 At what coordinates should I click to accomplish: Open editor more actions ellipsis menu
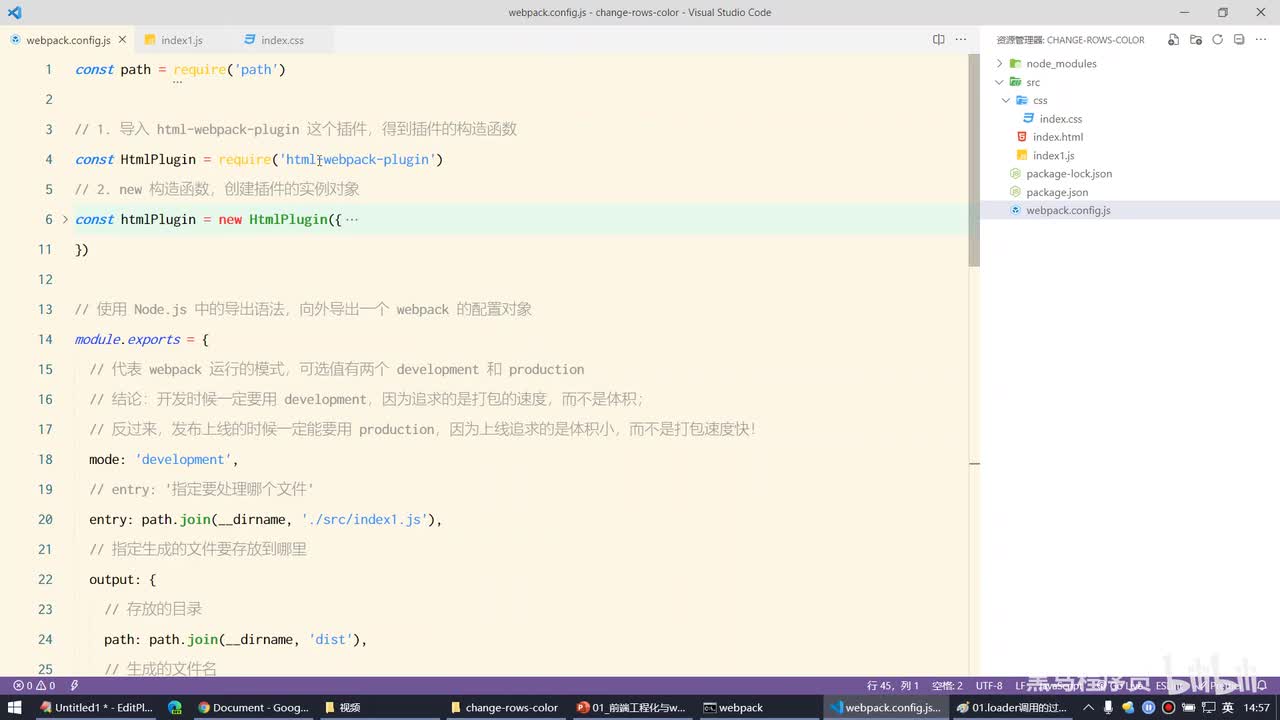pyautogui.click(x=961, y=40)
